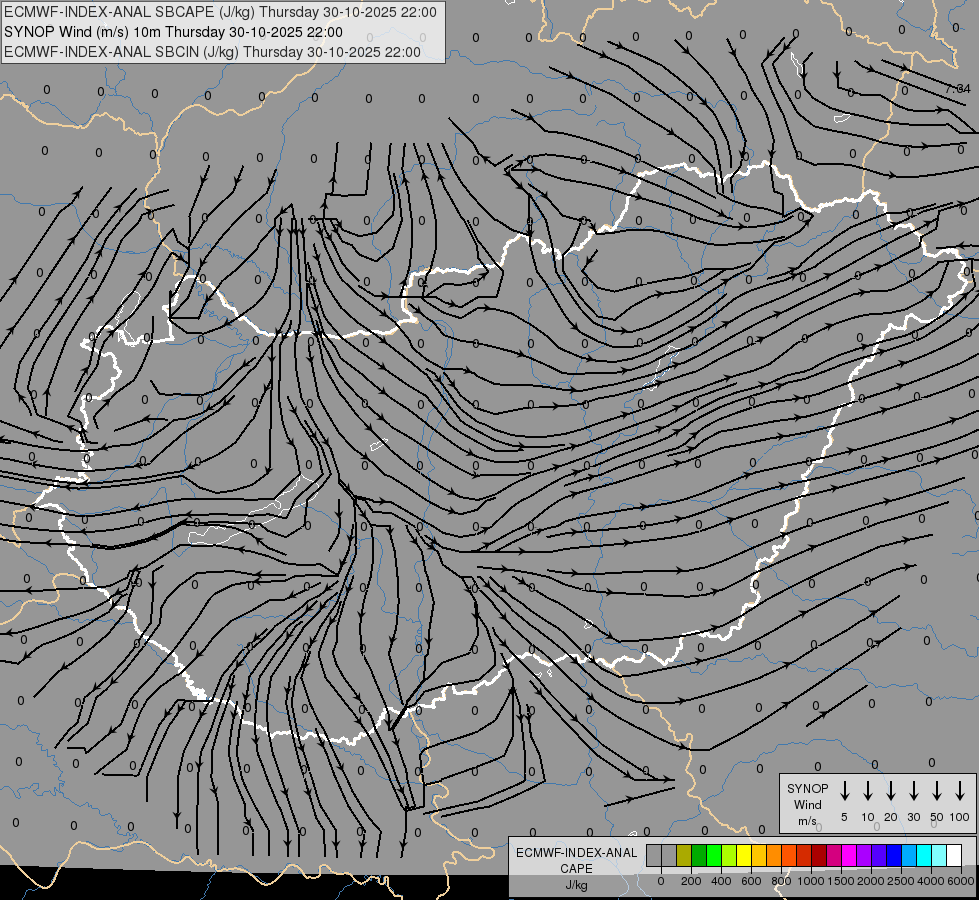
Task: Pick the bright green CAPE legend swatch
Action: [x=714, y=855]
